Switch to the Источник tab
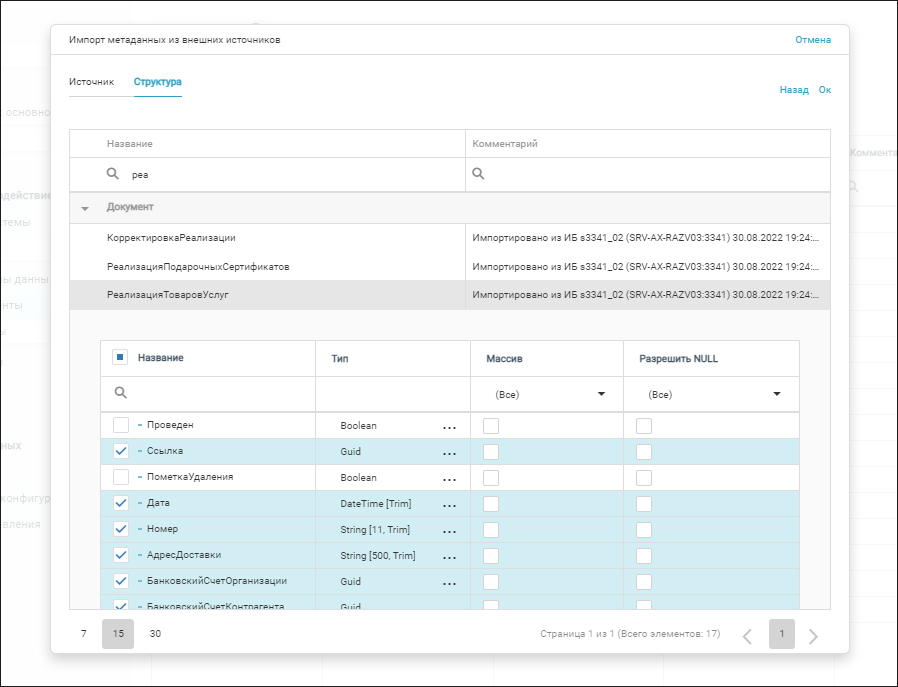Viewport: 898px width, 687px height. point(91,82)
